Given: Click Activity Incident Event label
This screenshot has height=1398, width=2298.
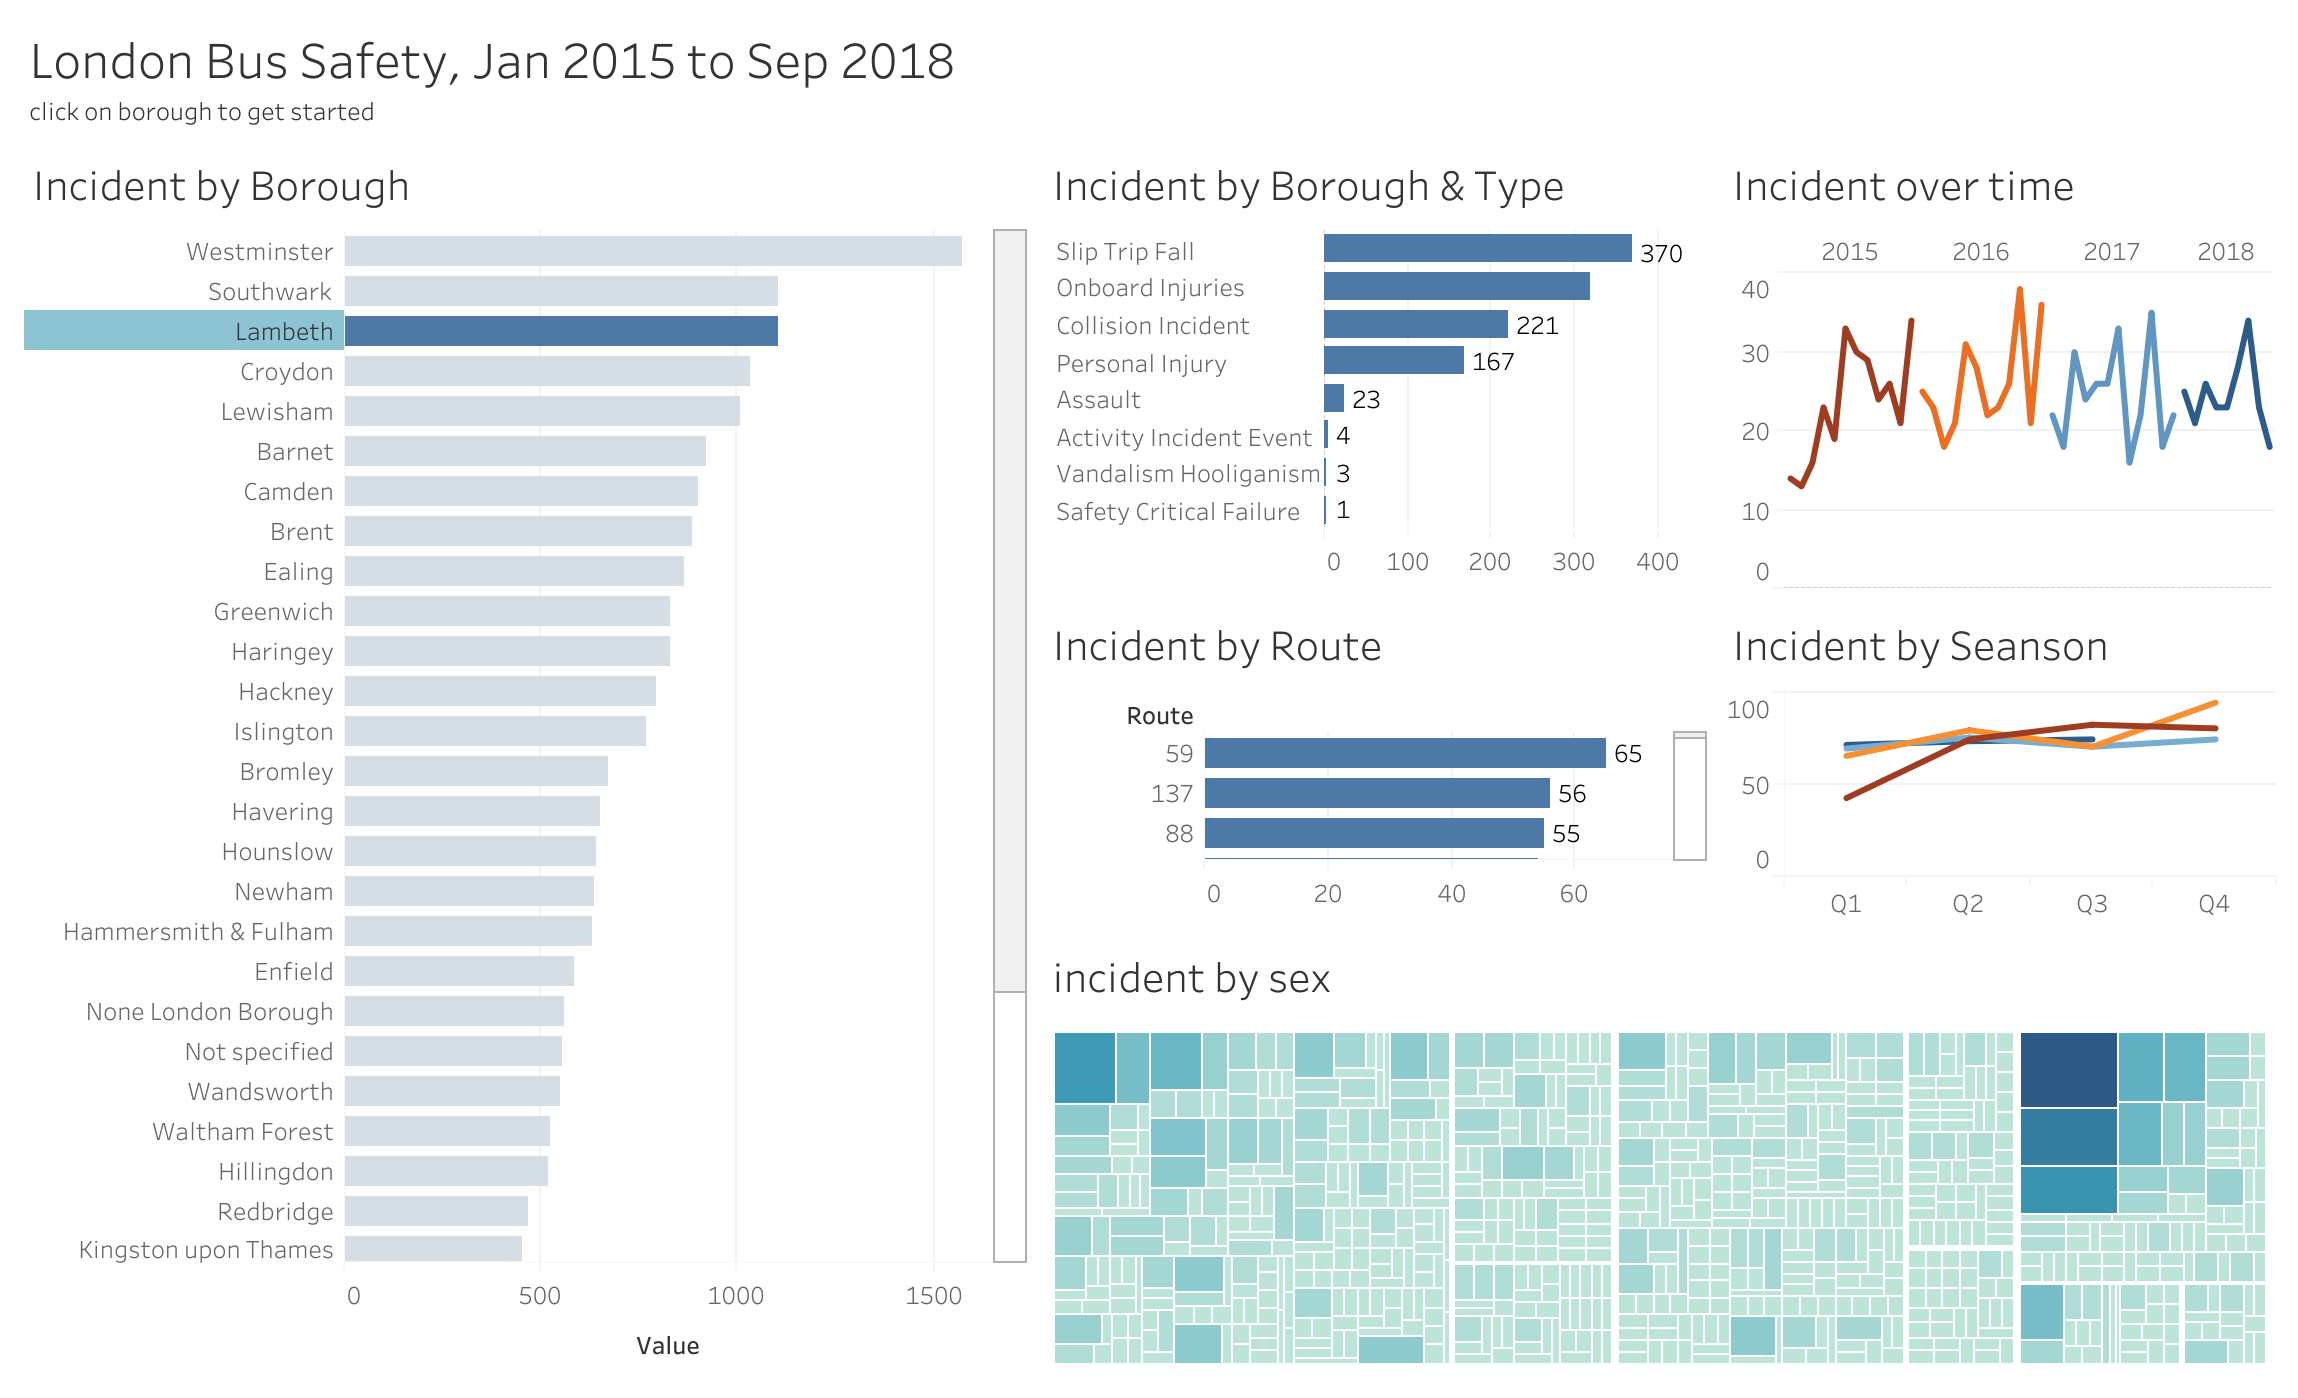Looking at the screenshot, I should (1184, 438).
